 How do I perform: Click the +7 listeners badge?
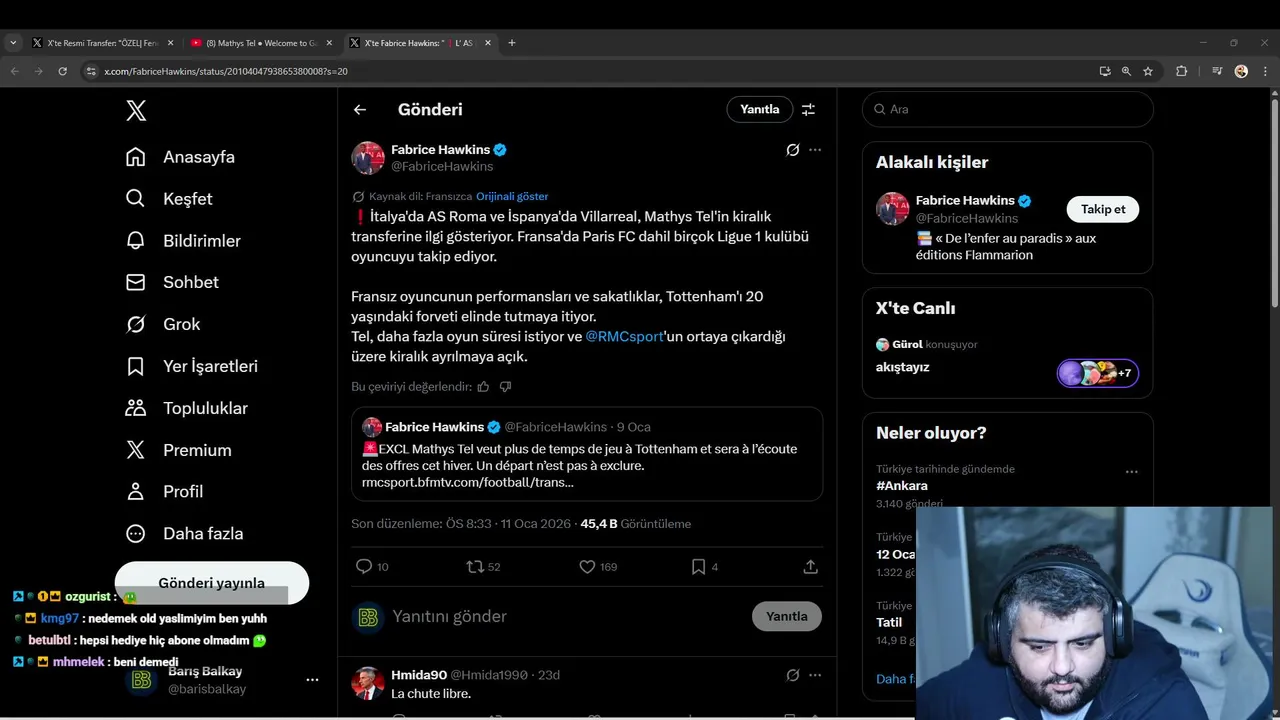click(1098, 373)
